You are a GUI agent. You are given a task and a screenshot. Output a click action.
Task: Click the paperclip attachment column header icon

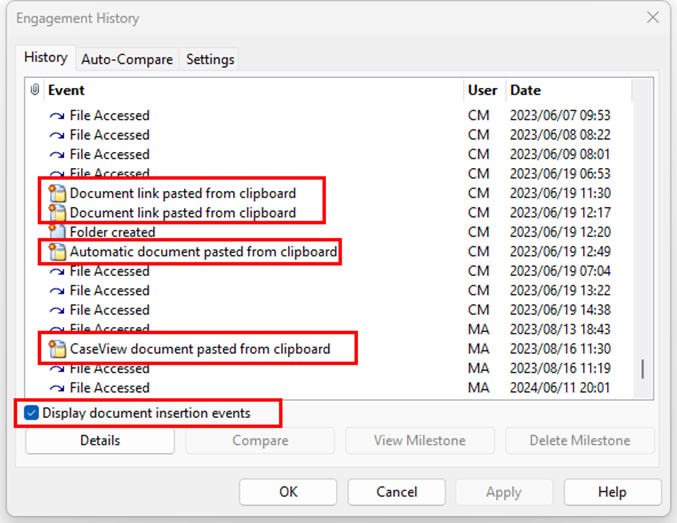(35, 90)
